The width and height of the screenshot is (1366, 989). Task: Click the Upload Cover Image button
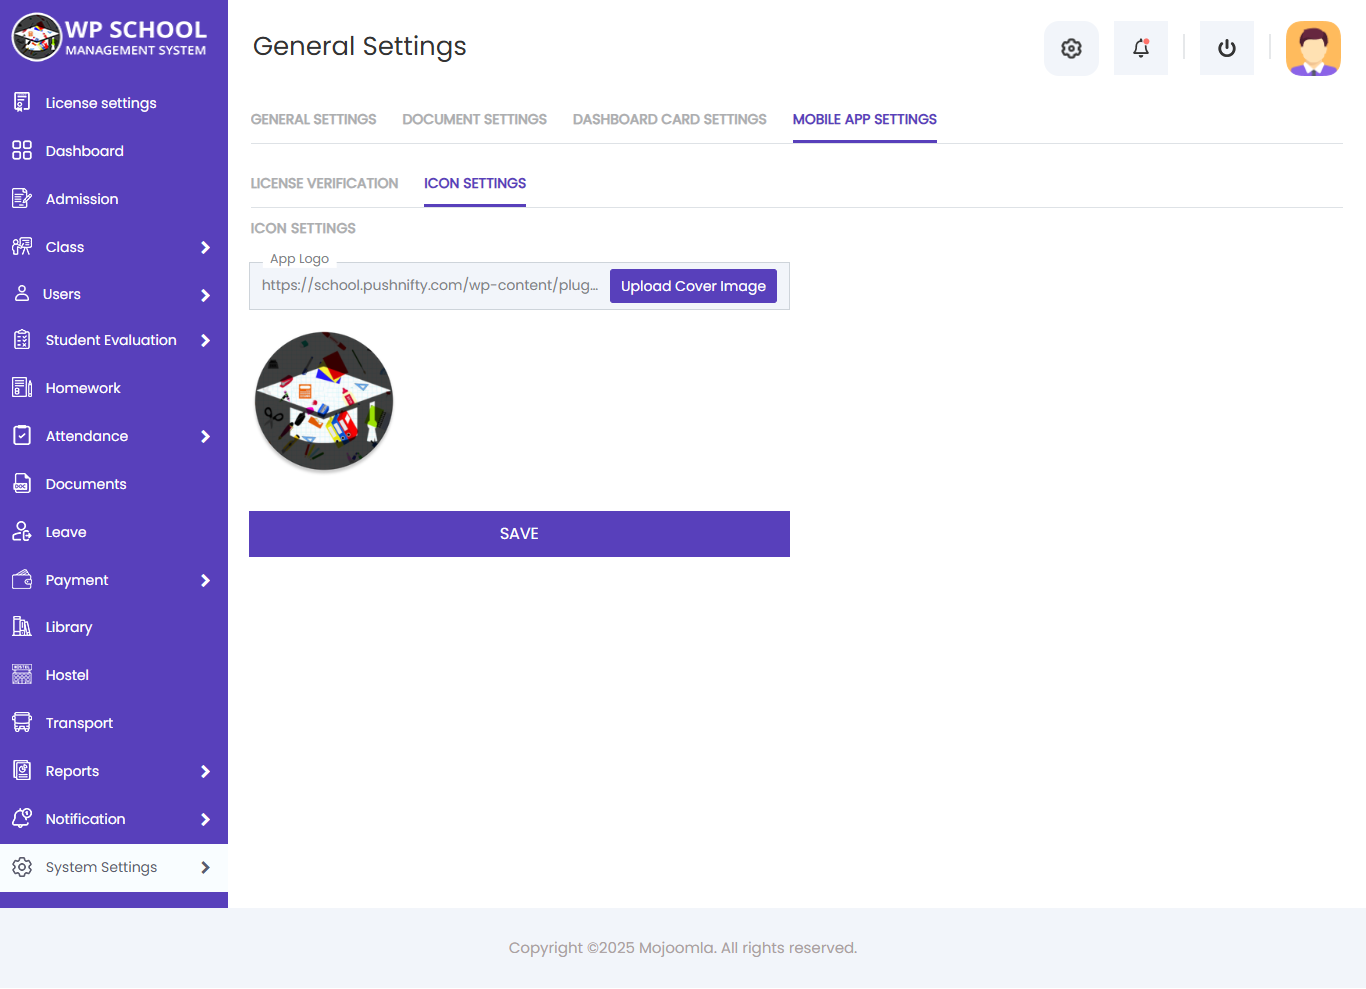pos(693,286)
